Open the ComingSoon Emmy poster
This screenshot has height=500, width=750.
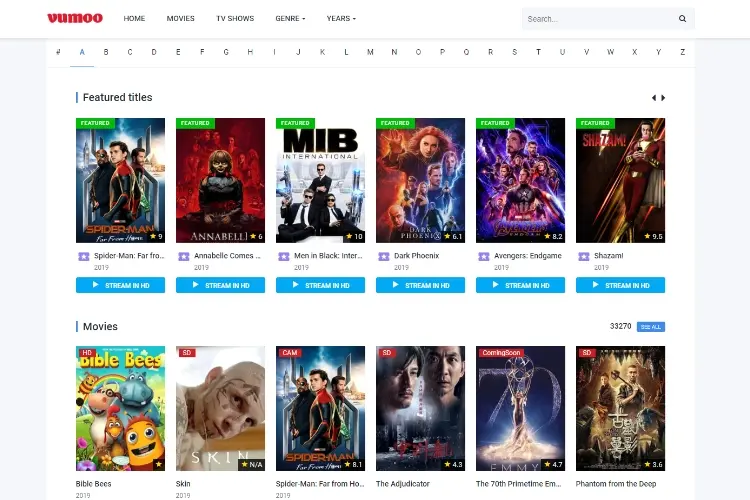pos(520,409)
